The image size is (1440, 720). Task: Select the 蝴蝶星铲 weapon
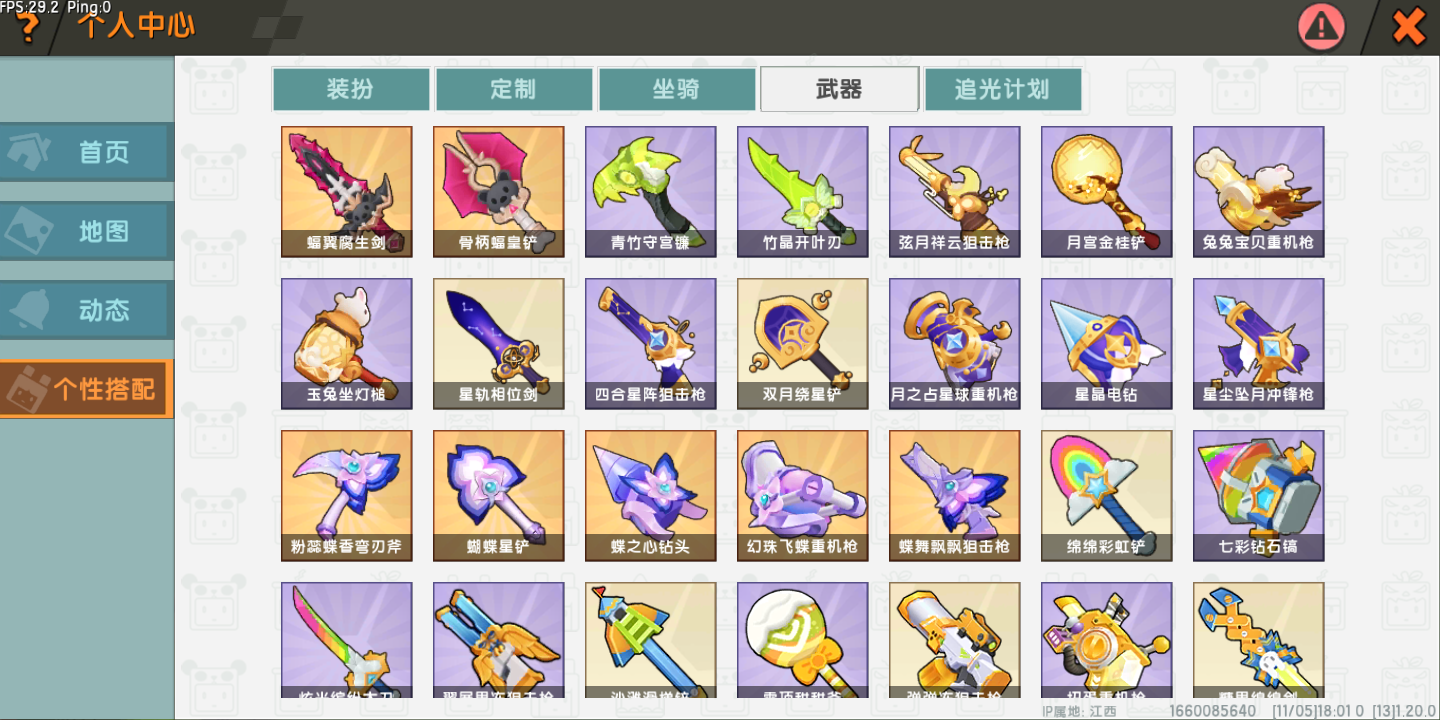498,496
